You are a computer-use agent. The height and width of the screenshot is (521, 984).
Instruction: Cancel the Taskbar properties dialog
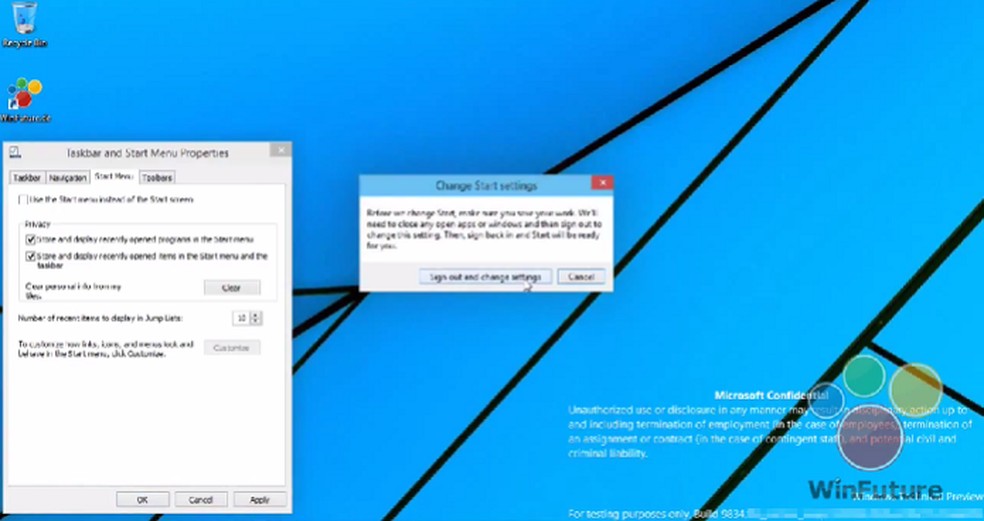pos(201,500)
